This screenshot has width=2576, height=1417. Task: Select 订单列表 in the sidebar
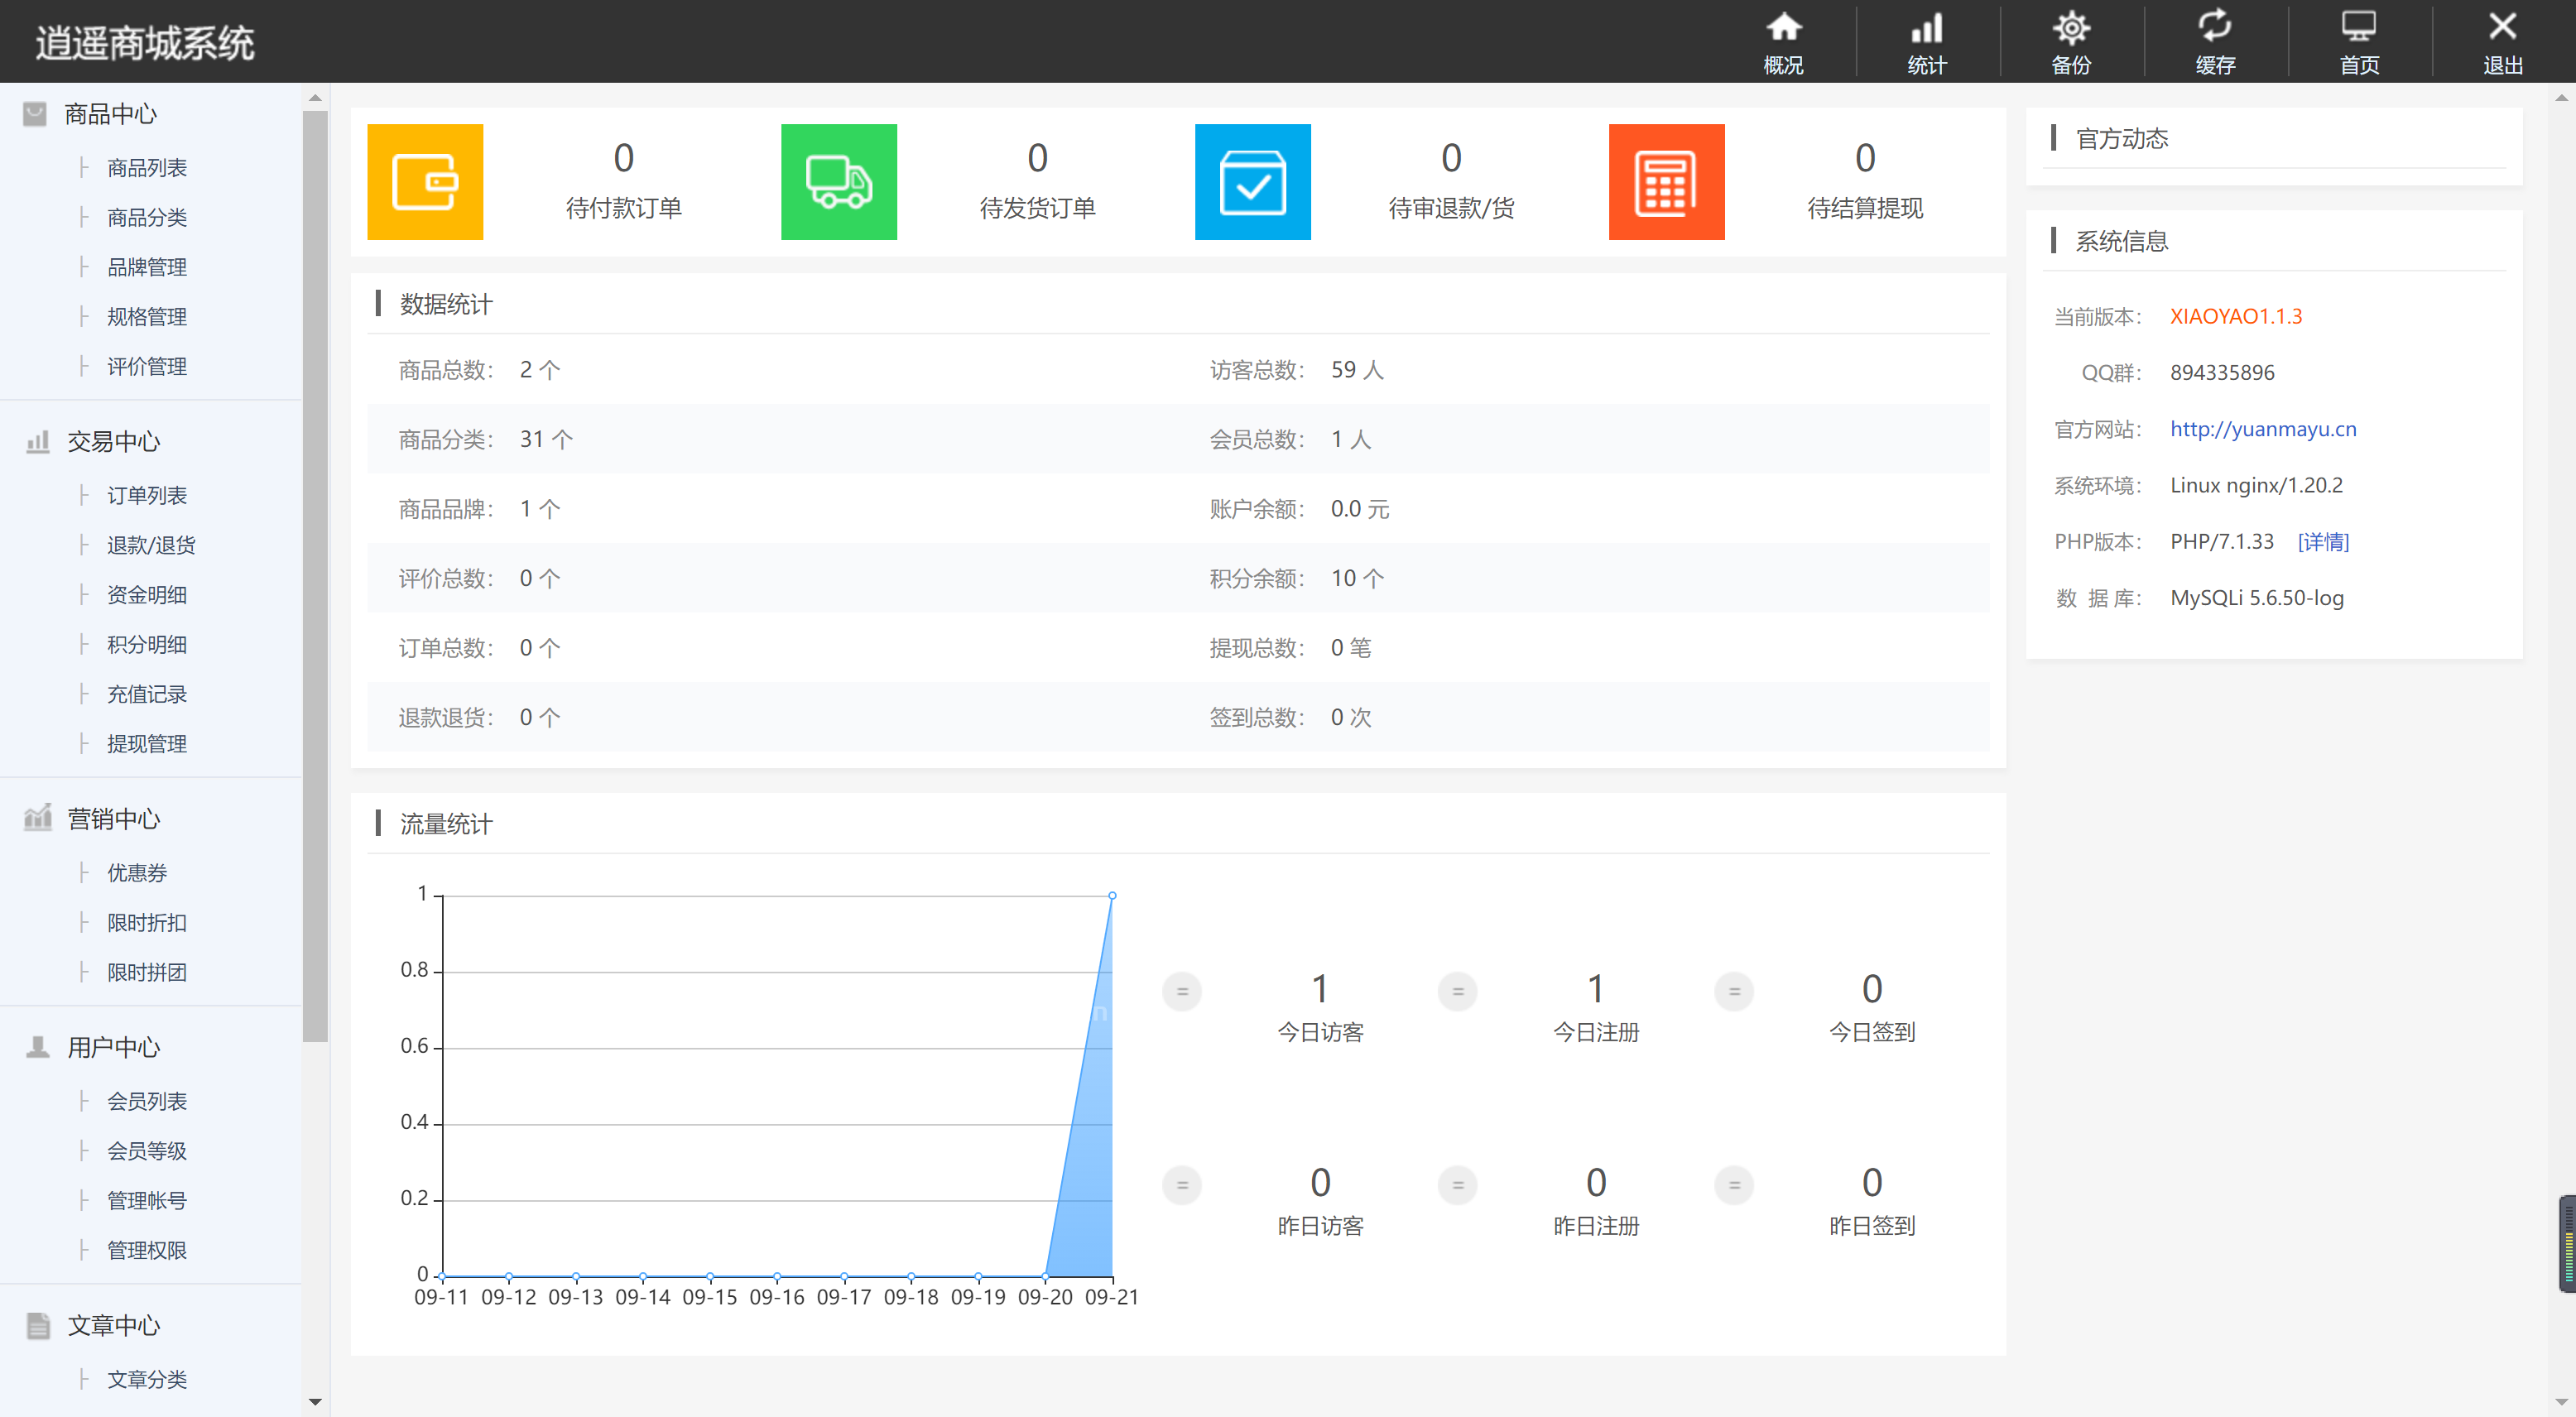(146, 494)
